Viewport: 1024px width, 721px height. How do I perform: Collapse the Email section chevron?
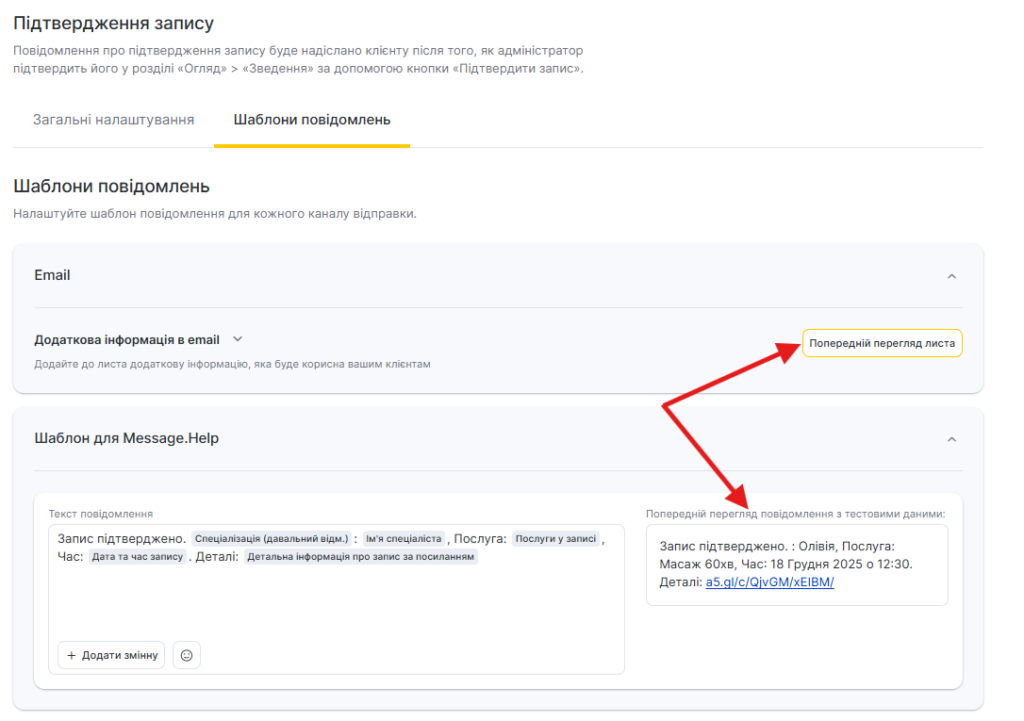[x=951, y=276]
